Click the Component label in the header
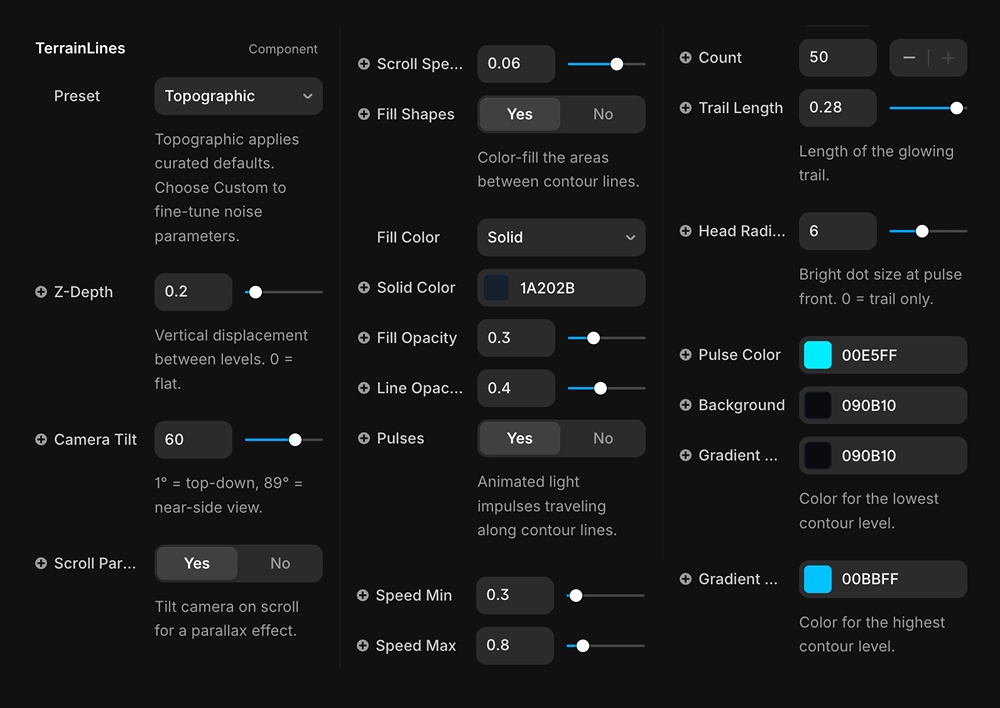This screenshot has height=708, width=1000. point(283,49)
